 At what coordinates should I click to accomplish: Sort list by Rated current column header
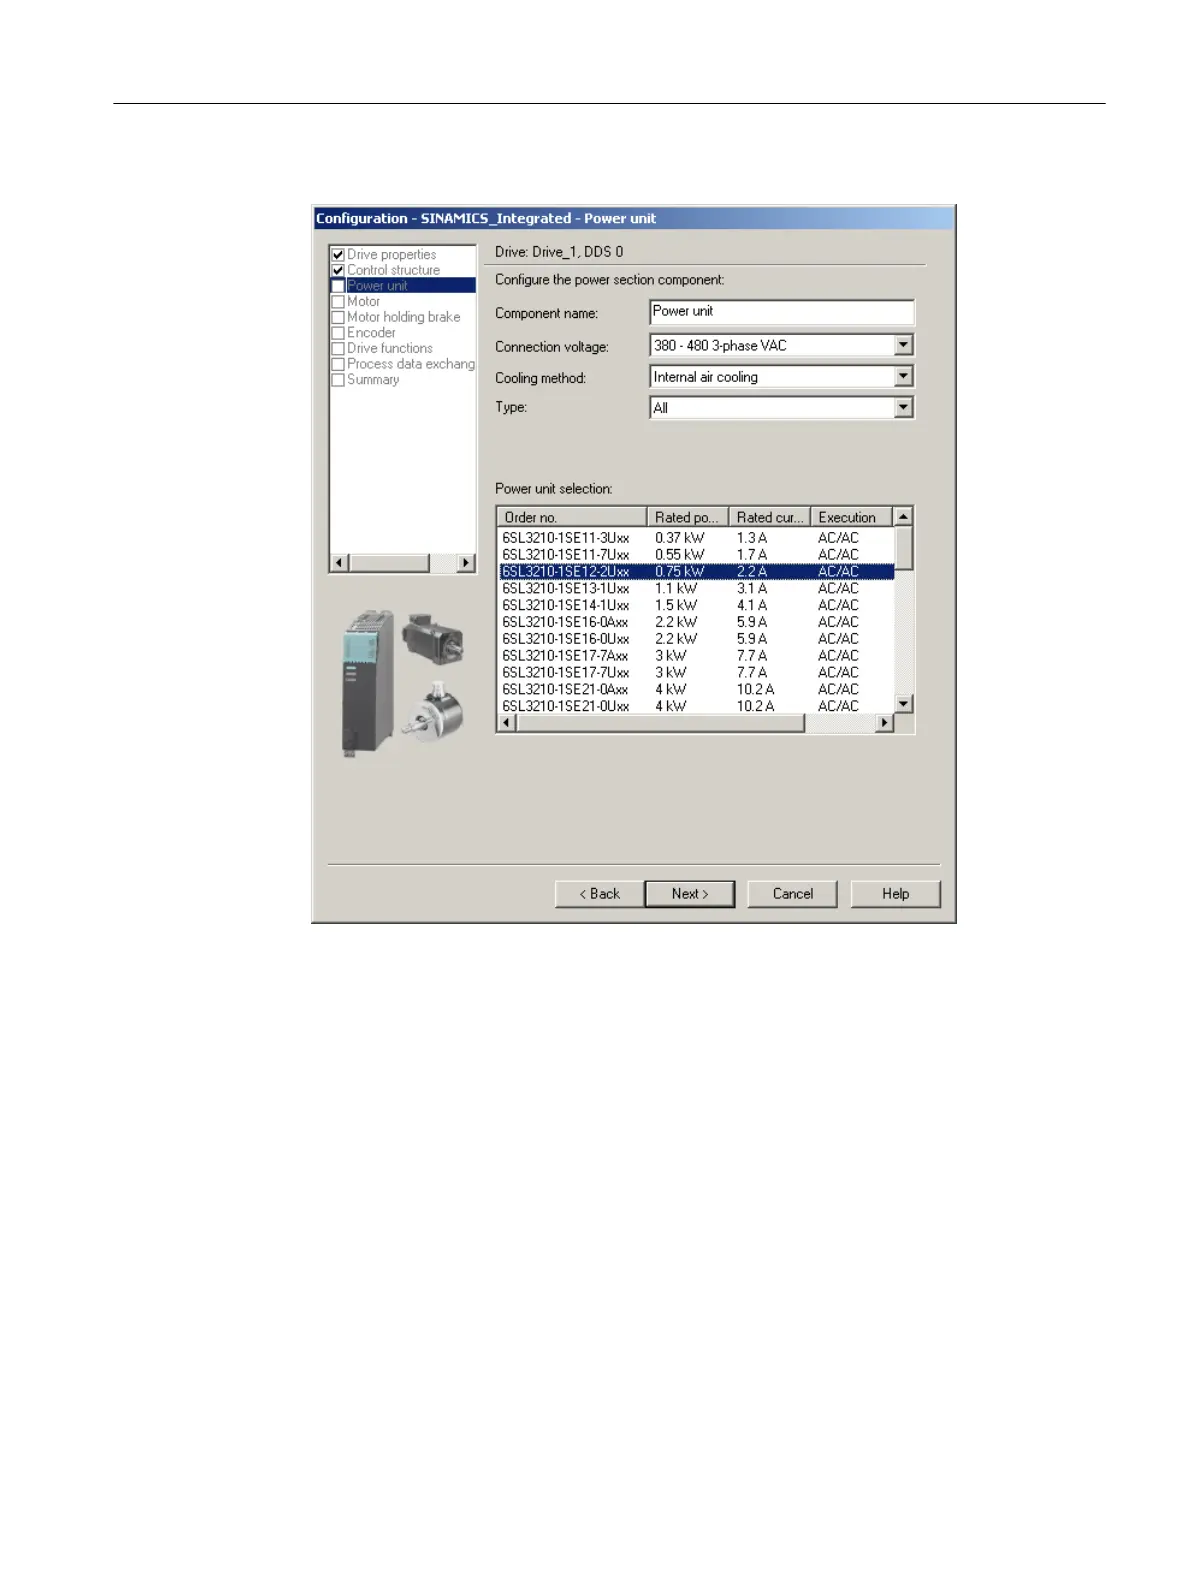(770, 517)
